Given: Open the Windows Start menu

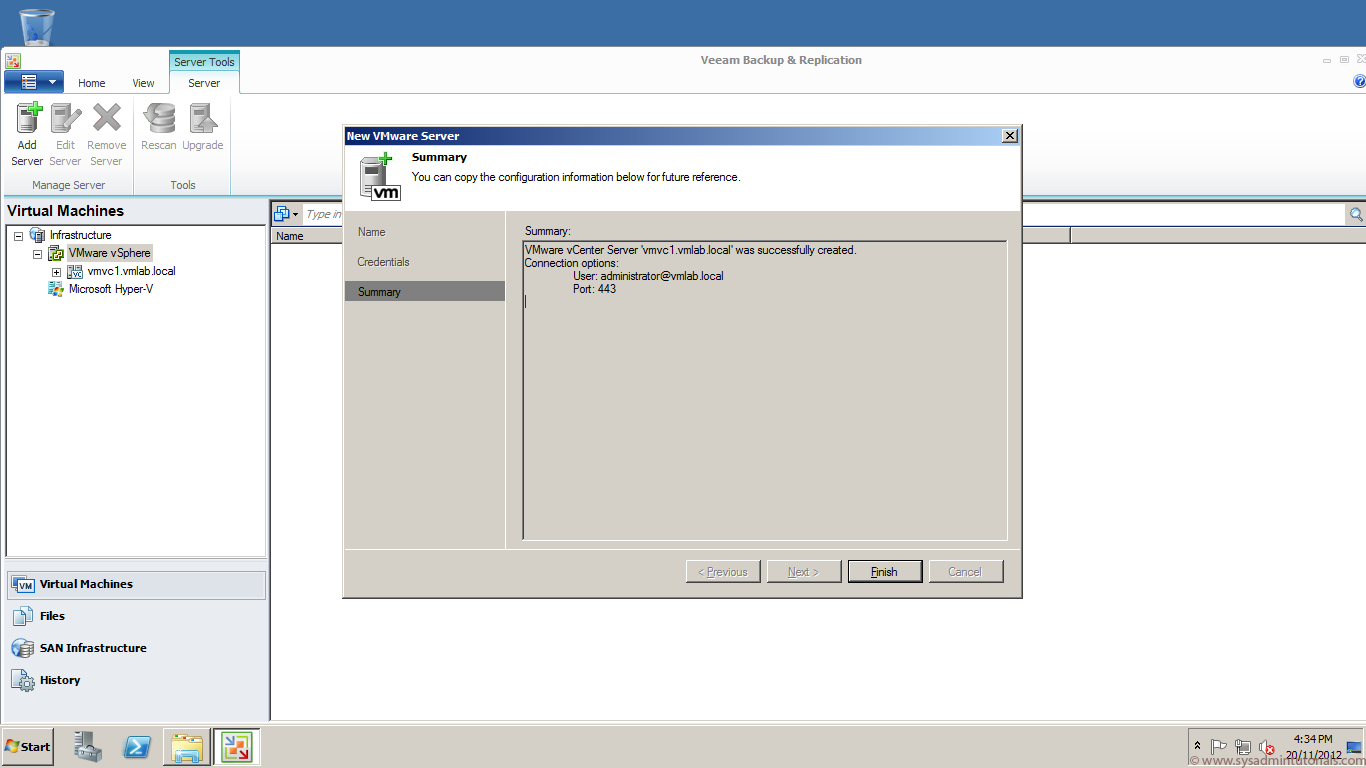Looking at the screenshot, I should point(27,747).
